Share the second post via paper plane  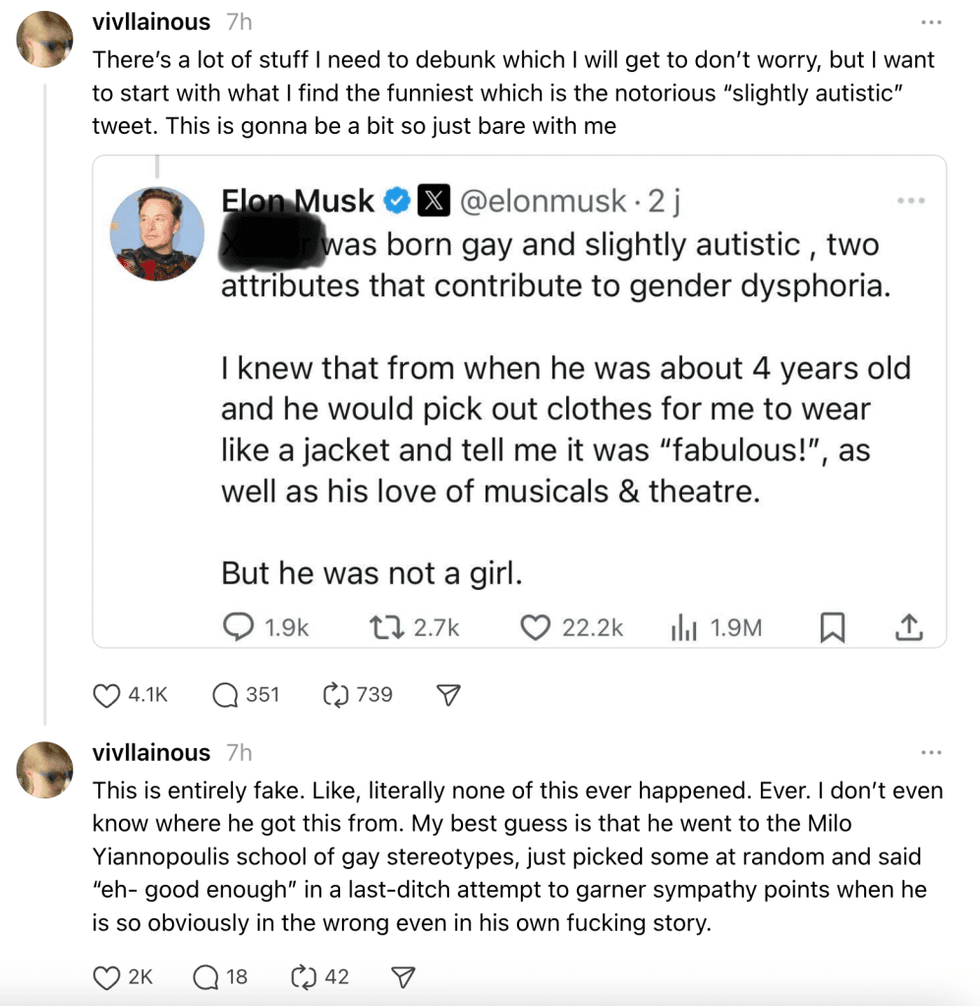click(x=403, y=977)
